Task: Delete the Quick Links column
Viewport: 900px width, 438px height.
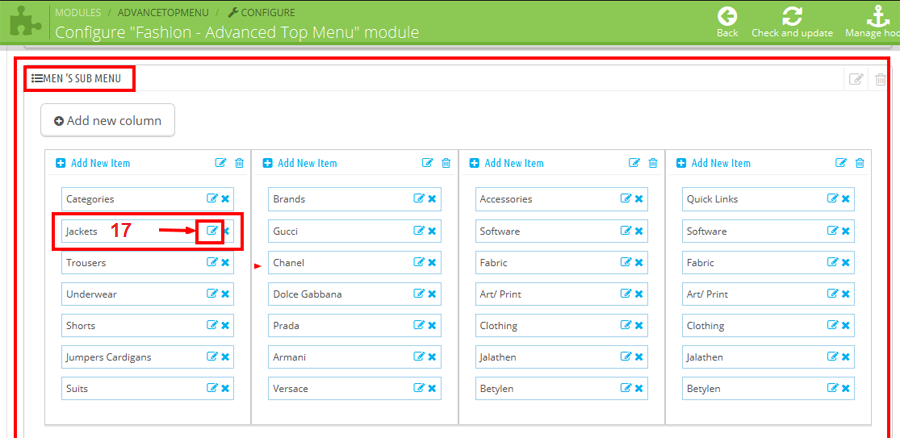Action: (x=859, y=163)
